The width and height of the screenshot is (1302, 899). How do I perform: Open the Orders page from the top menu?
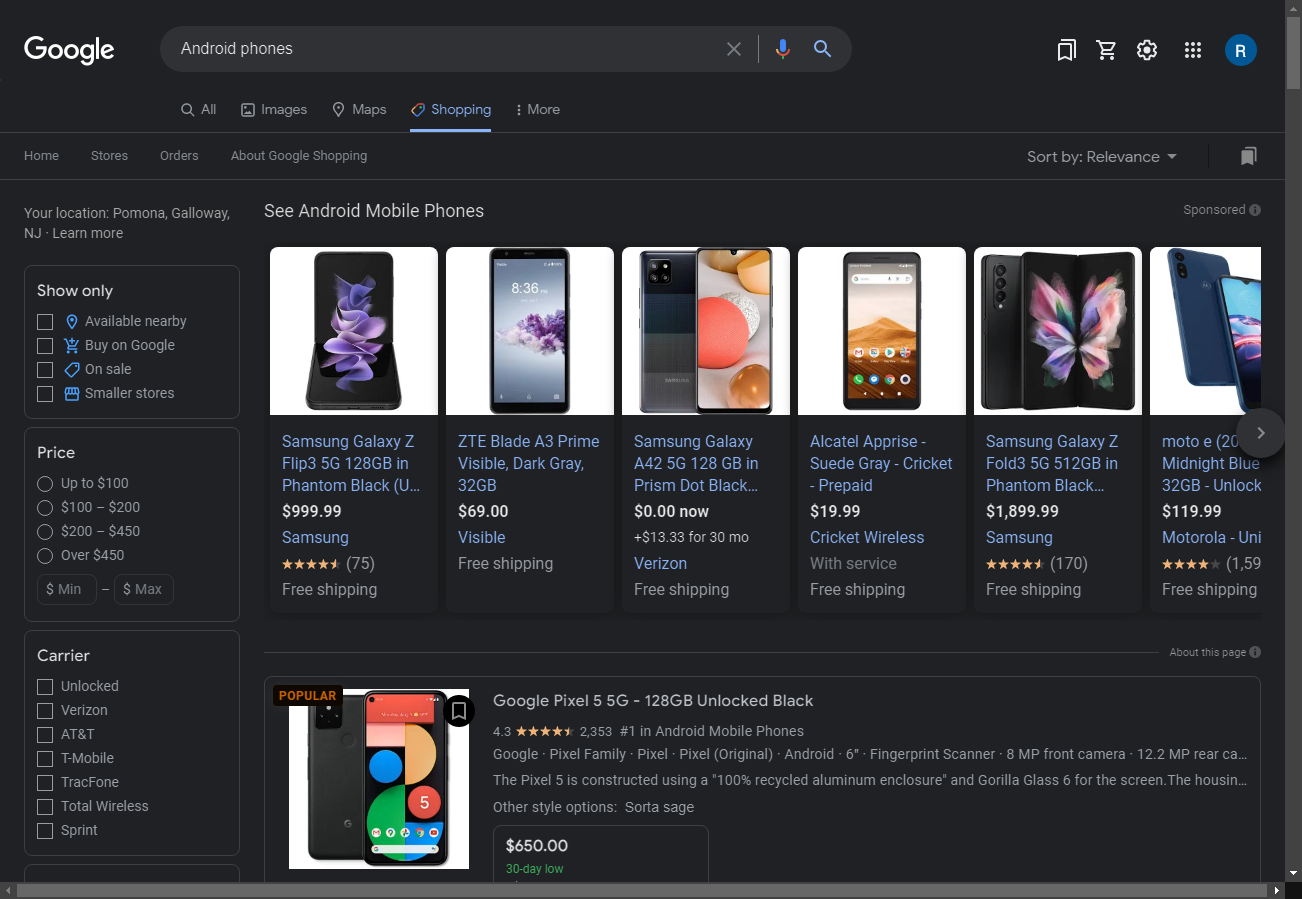click(179, 156)
